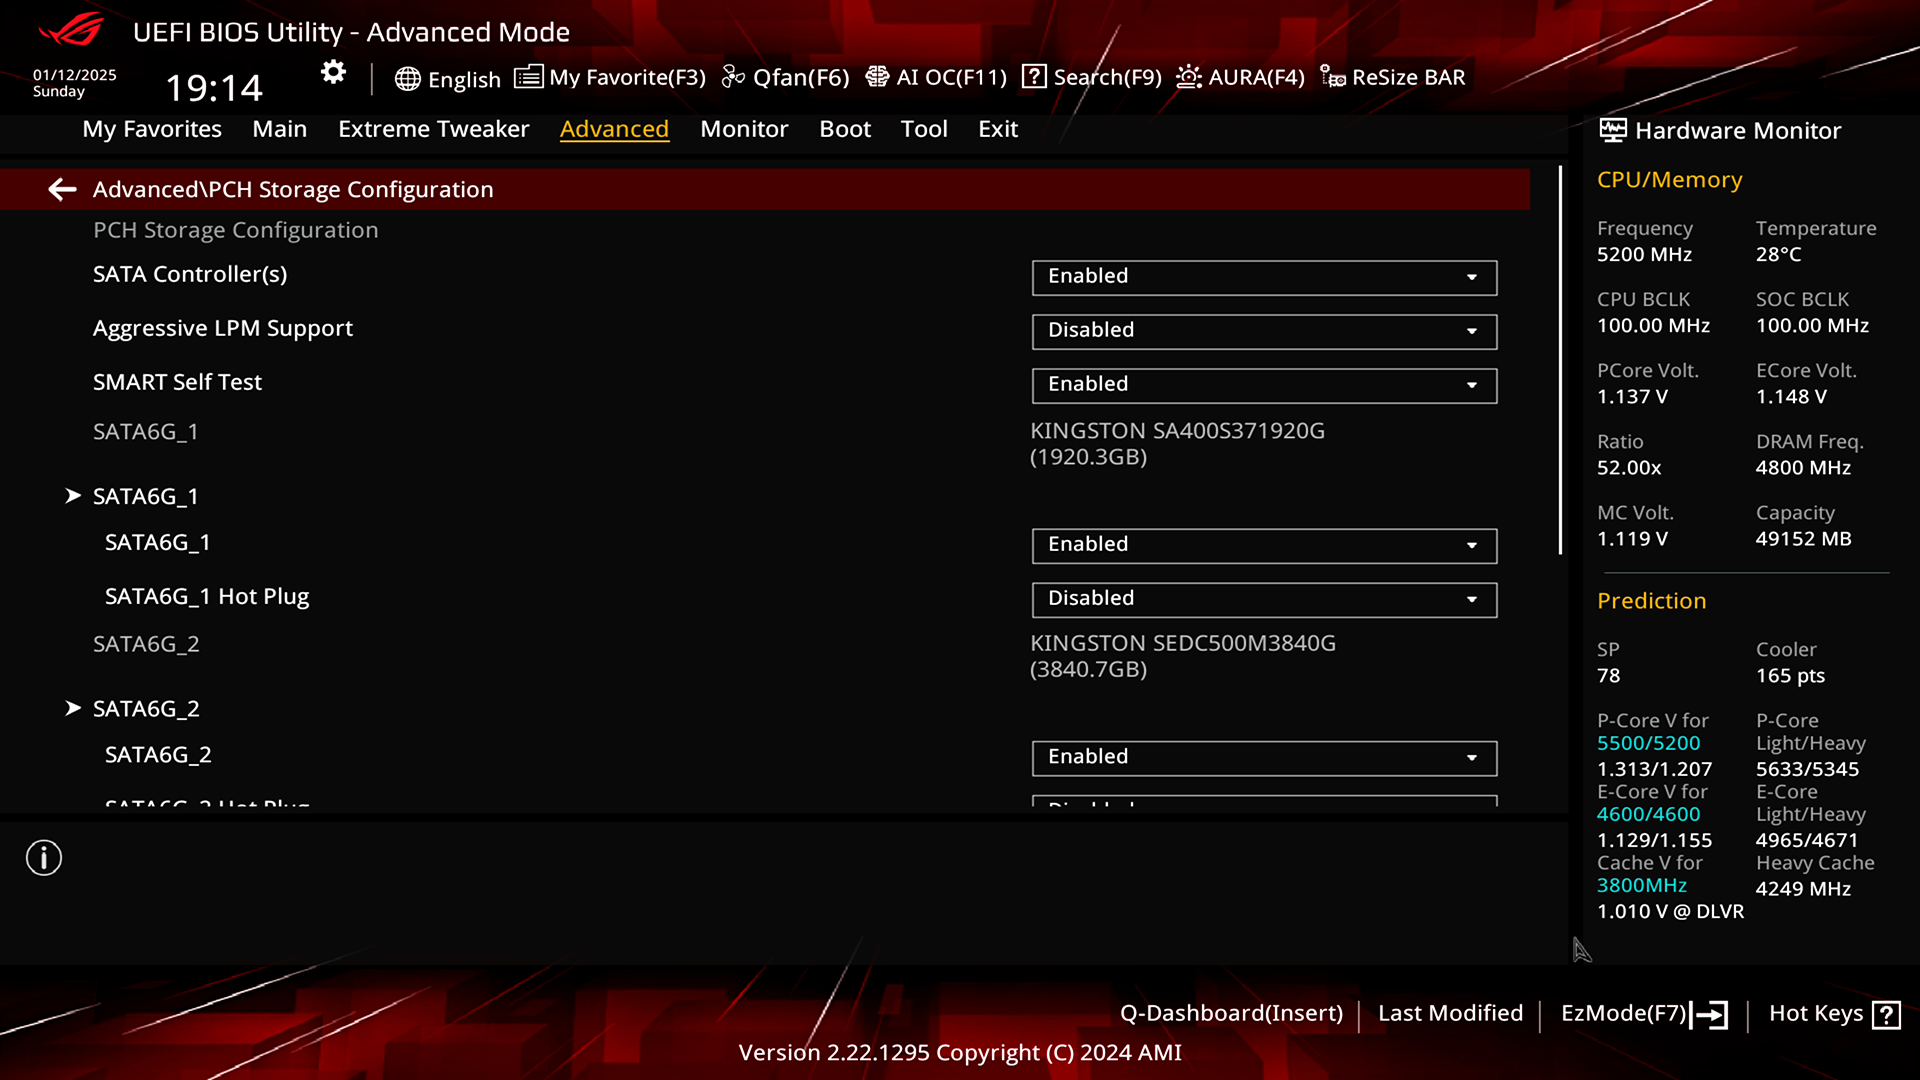This screenshot has height=1080, width=1920.
Task: Open AURA lighting settings
Action: click(x=1238, y=76)
